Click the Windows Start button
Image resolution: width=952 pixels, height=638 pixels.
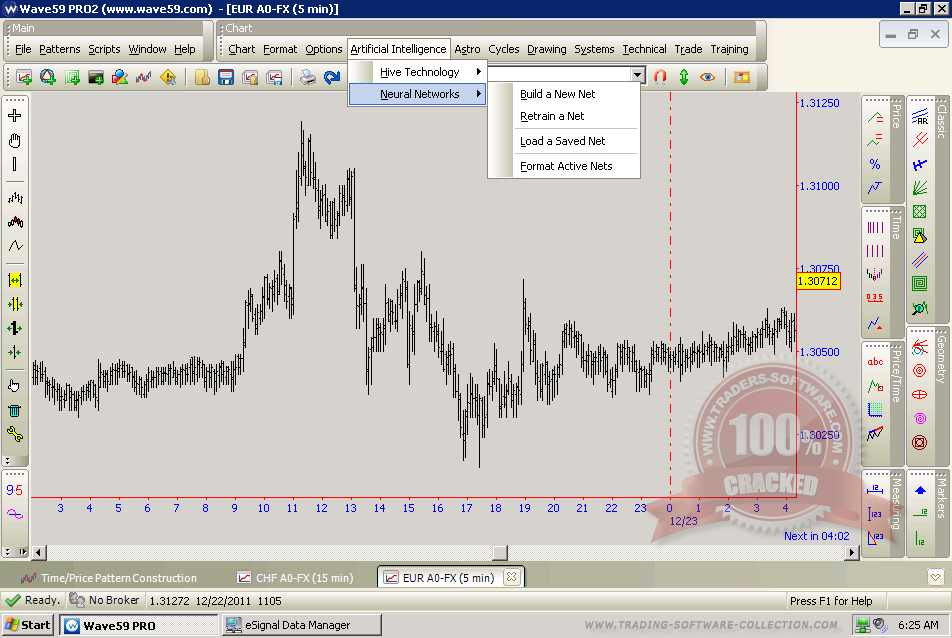(x=28, y=625)
